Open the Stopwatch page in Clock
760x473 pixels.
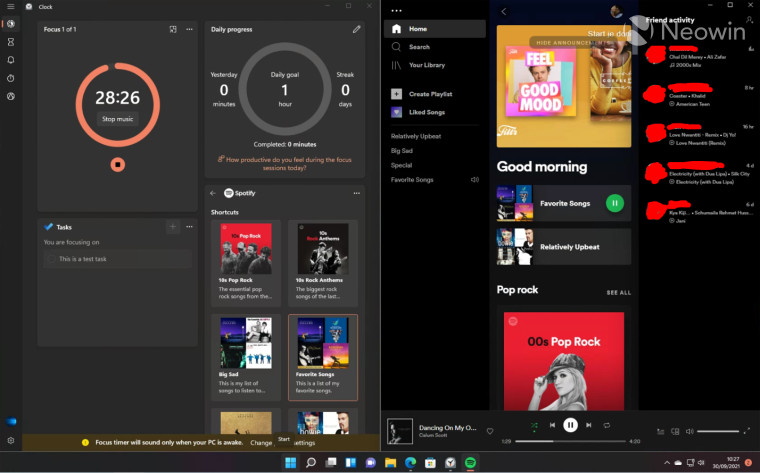[x=11, y=78]
